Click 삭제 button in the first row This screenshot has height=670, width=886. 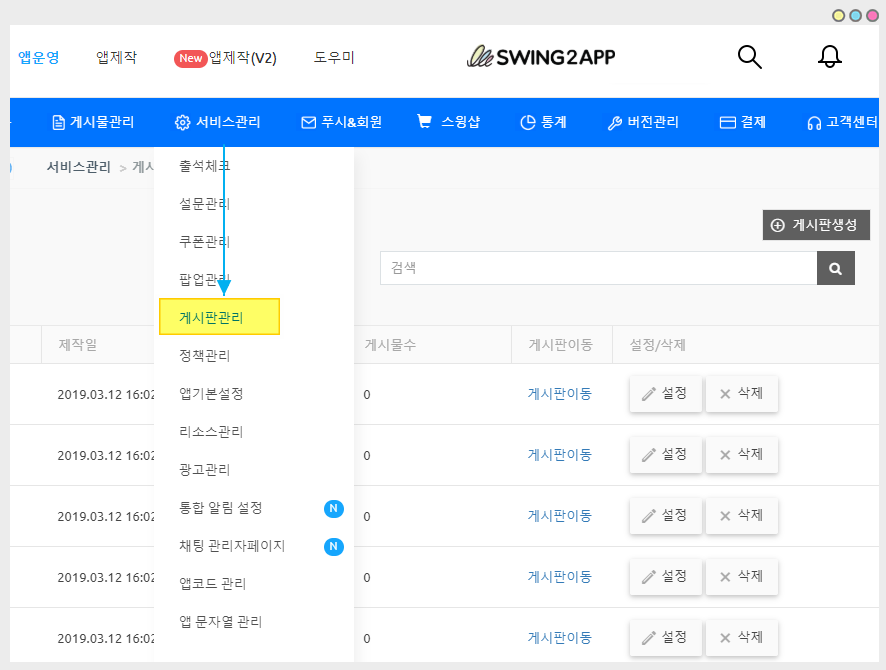coord(741,394)
